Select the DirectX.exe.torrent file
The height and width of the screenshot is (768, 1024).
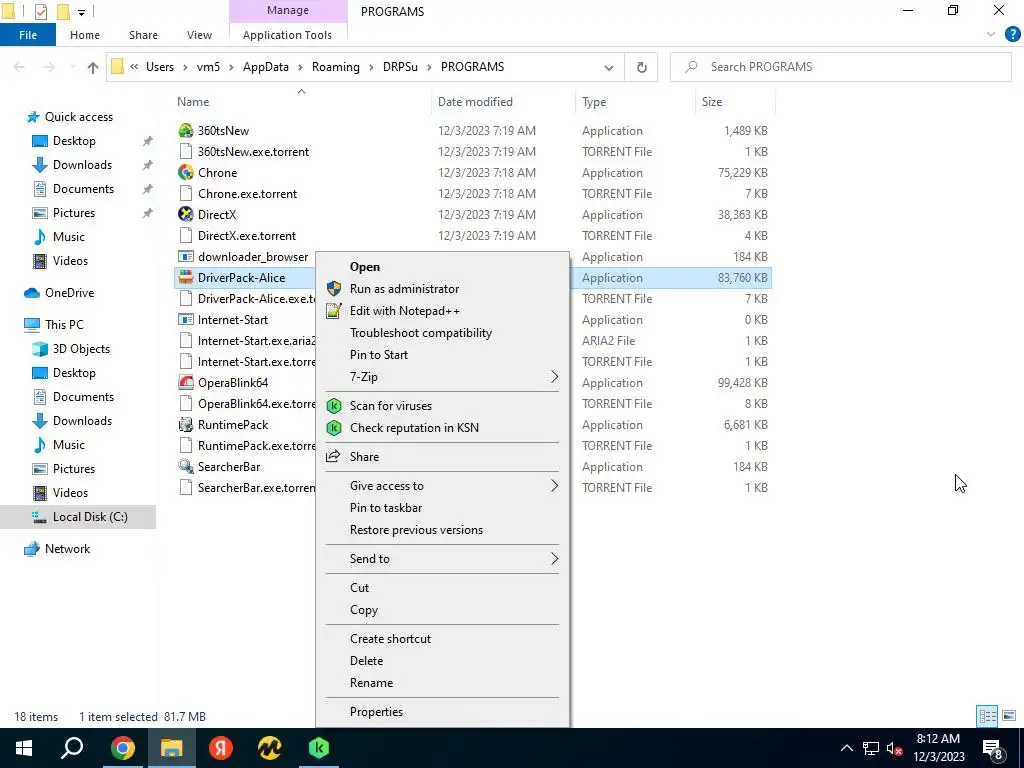pos(247,236)
